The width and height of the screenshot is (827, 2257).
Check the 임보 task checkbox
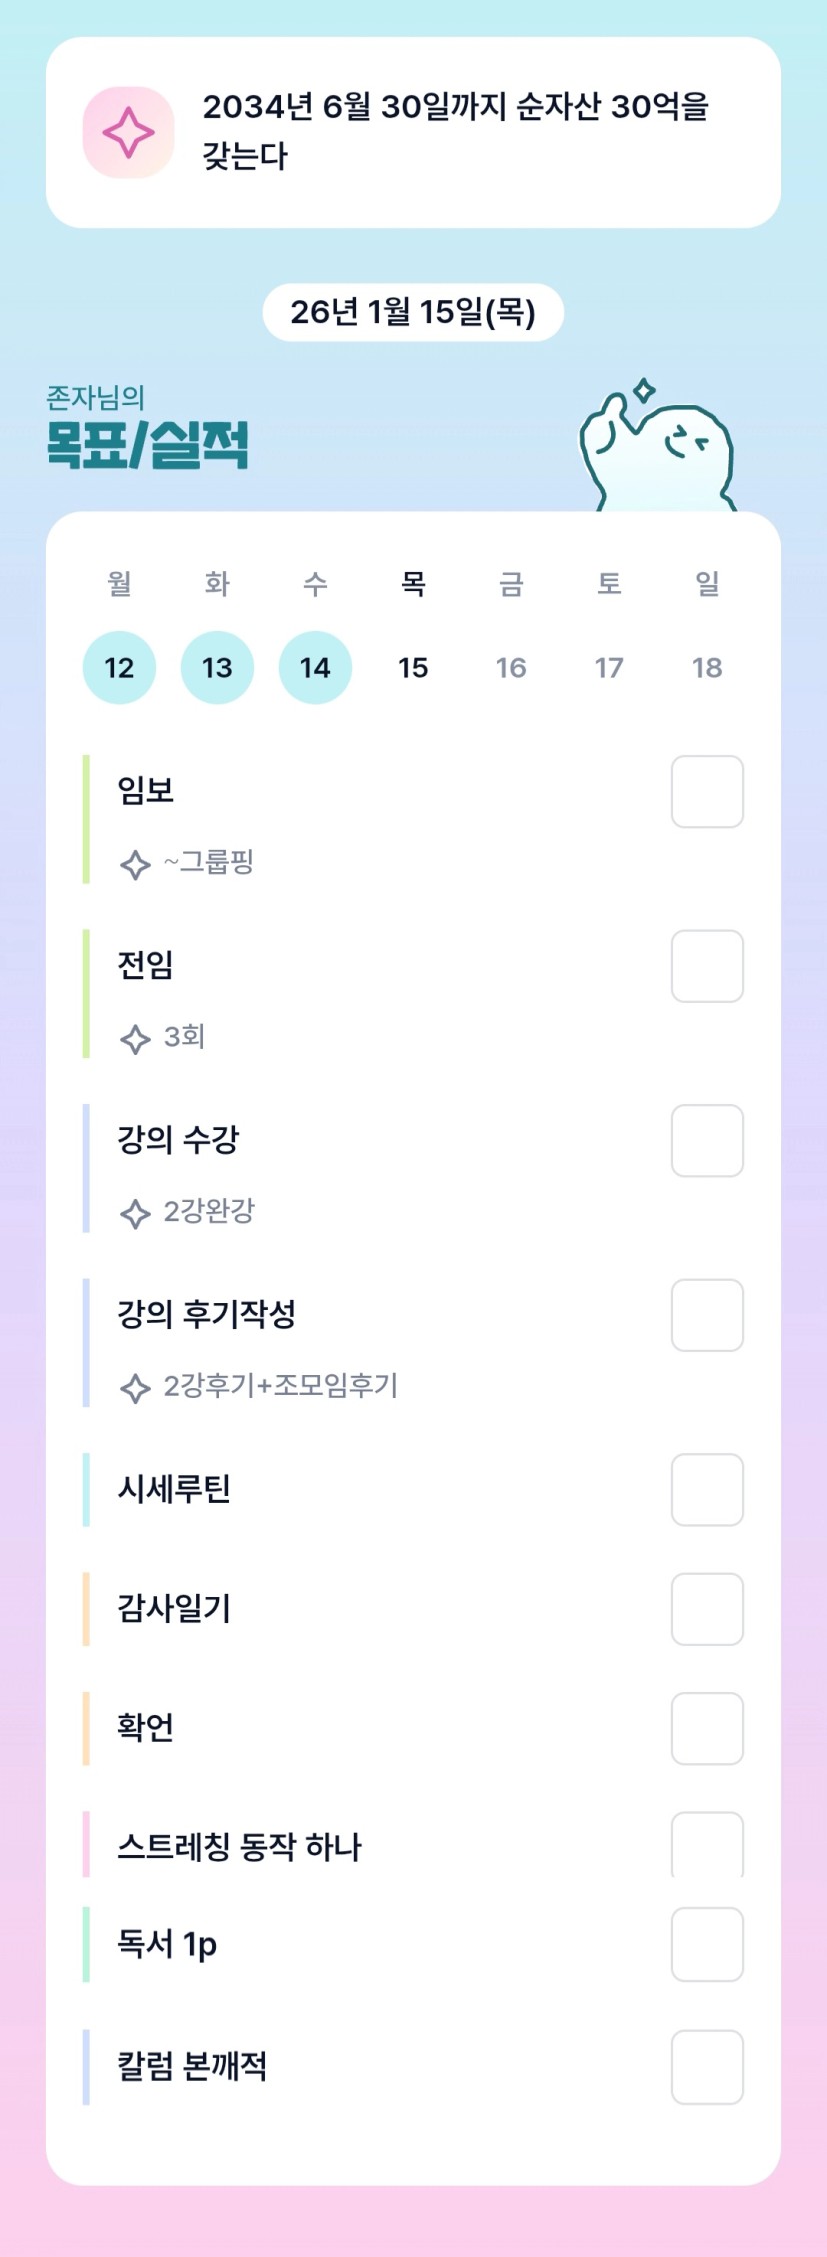pos(706,792)
